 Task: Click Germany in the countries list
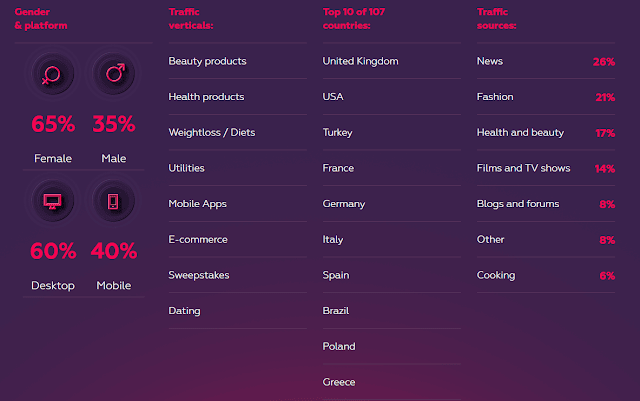coord(344,204)
